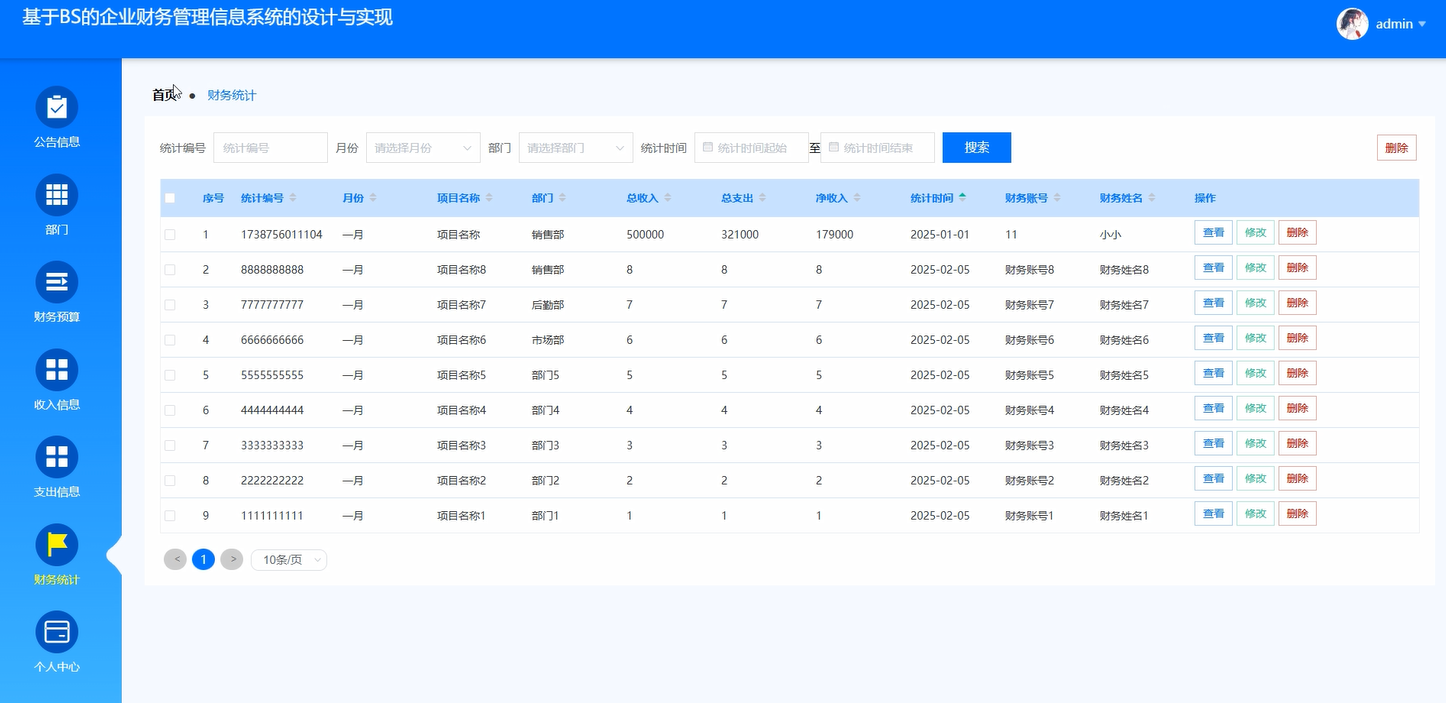Screen dimensions: 1446x703
Task: Go to previous page arrow
Action: click(x=175, y=559)
